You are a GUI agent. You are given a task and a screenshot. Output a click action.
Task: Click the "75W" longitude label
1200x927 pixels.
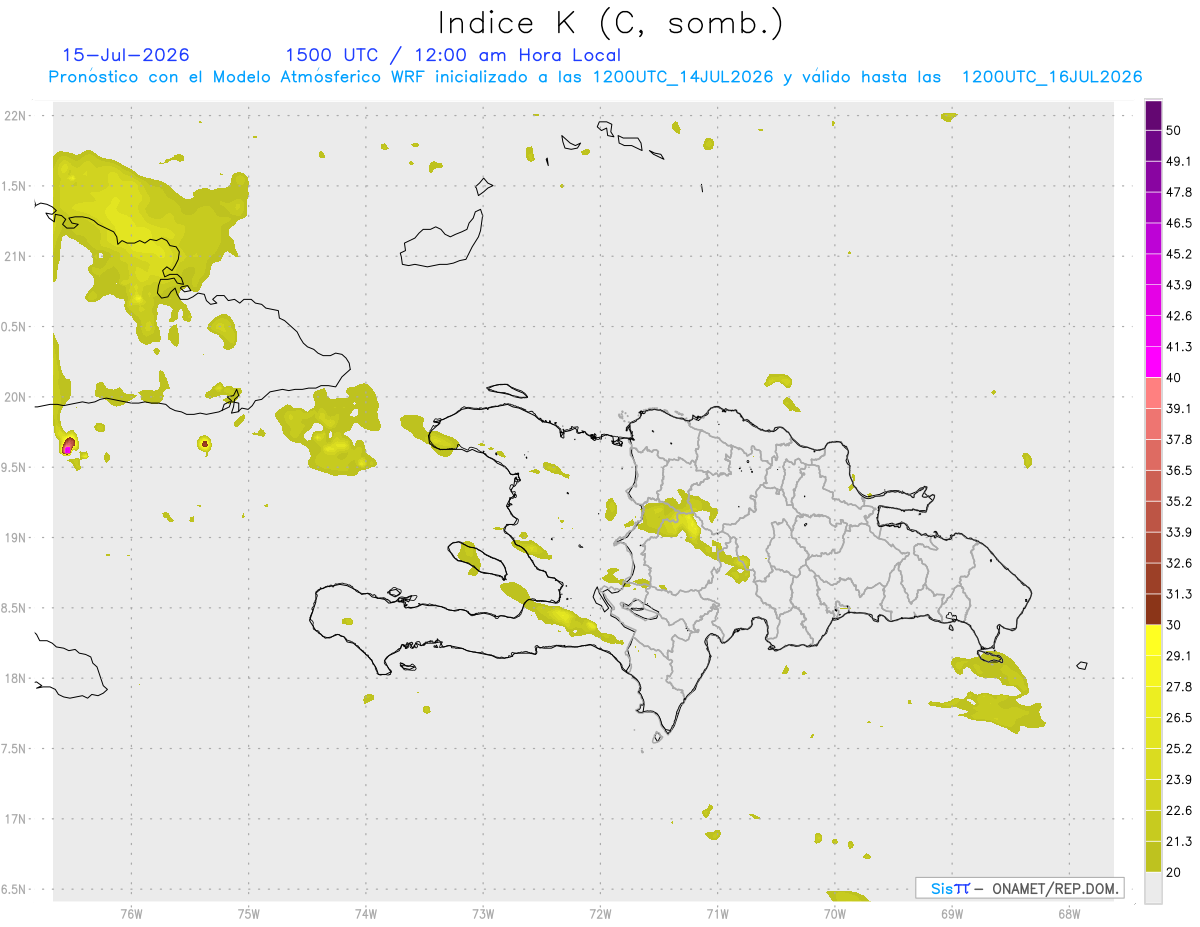[248, 913]
